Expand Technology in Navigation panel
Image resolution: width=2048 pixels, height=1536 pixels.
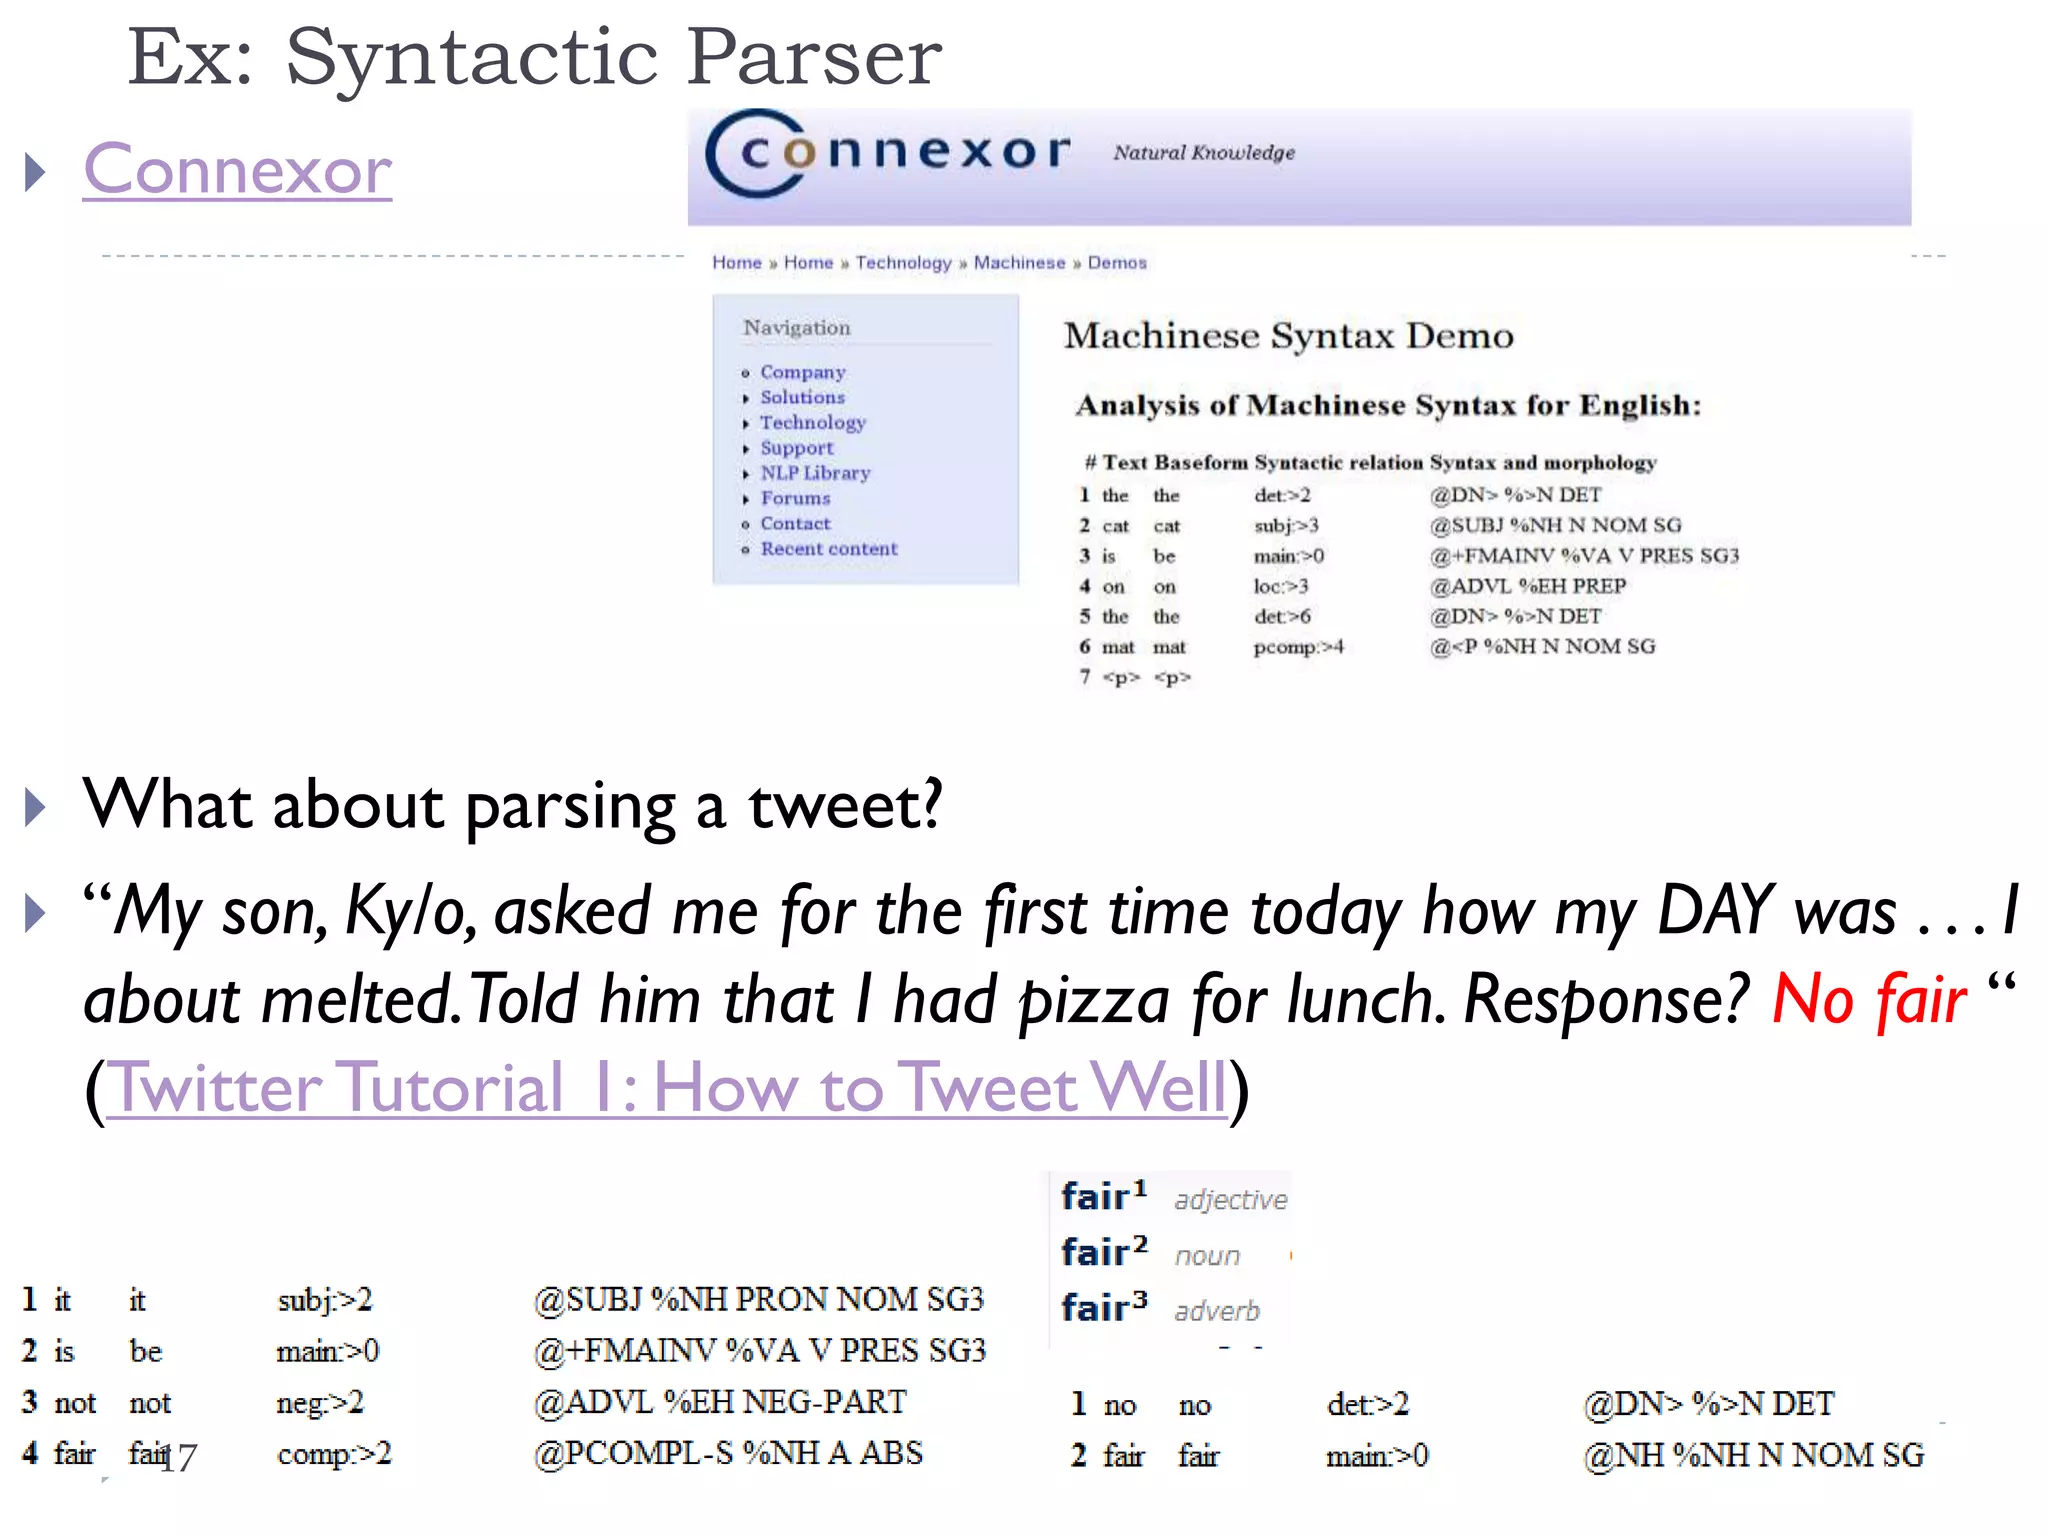pyautogui.click(x=813, y=423)
